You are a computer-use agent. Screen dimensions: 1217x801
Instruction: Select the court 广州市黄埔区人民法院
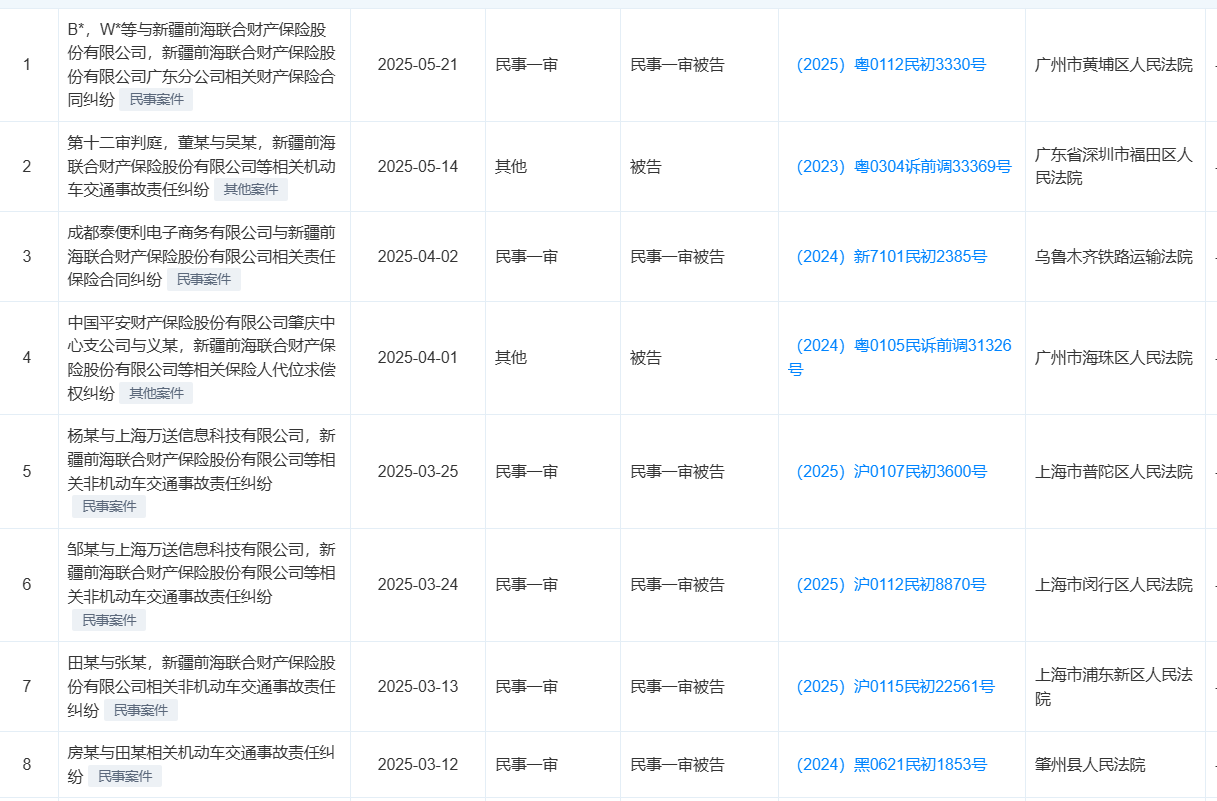click(x=1114, y=64)
